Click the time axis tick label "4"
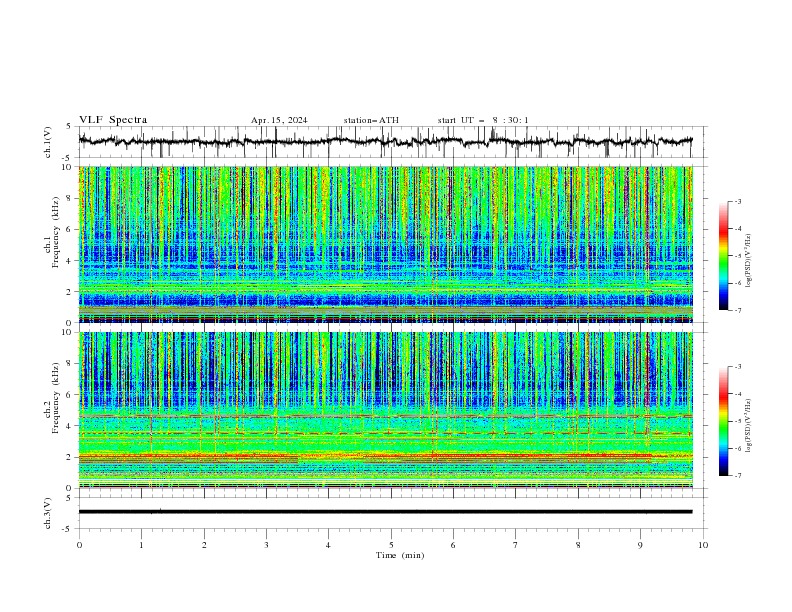 tap(328, 545)
